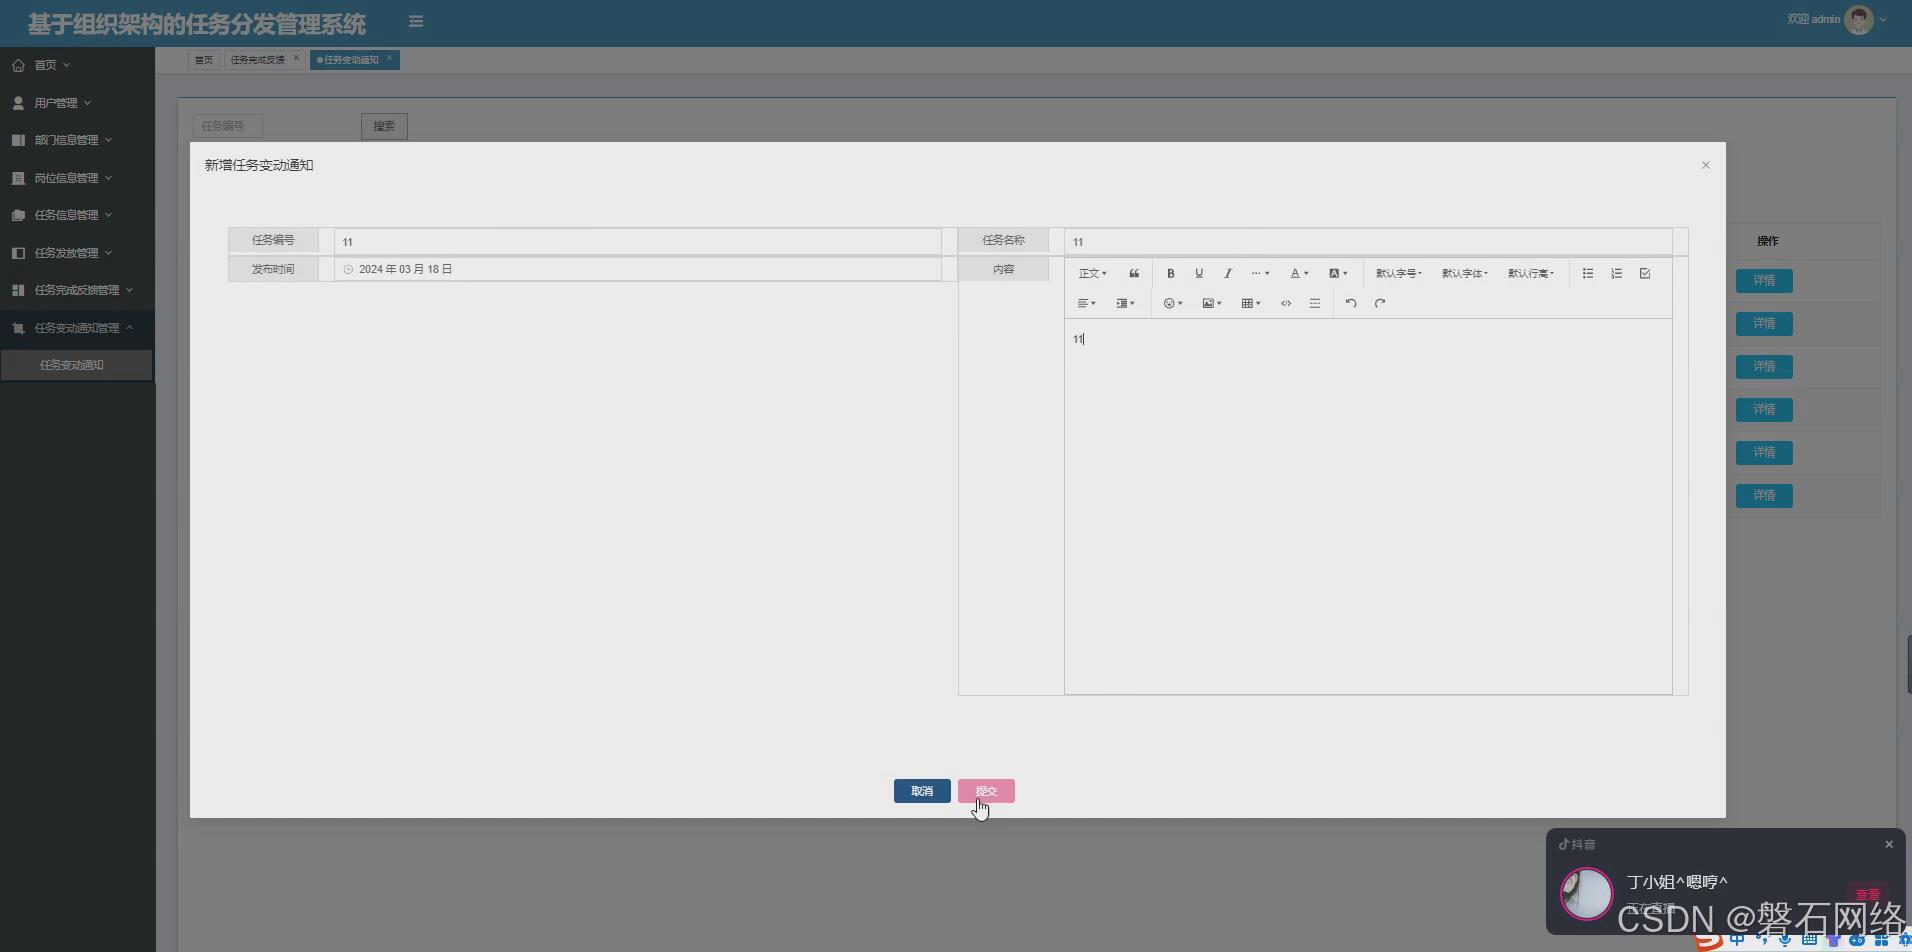
Task: Click the first 详情 button in table
Action: click(x=1764, y=281)
